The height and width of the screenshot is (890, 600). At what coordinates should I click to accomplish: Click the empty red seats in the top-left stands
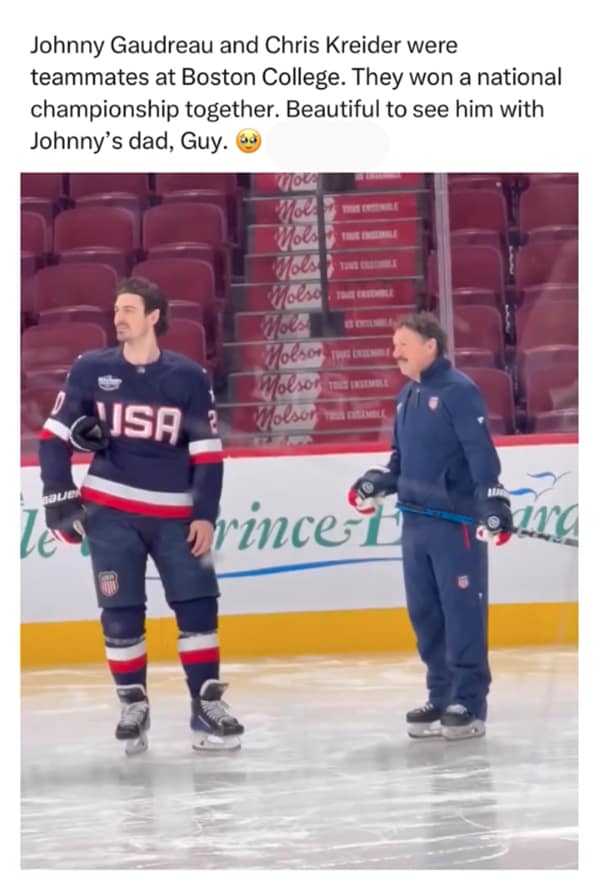[x=128, y=244]
